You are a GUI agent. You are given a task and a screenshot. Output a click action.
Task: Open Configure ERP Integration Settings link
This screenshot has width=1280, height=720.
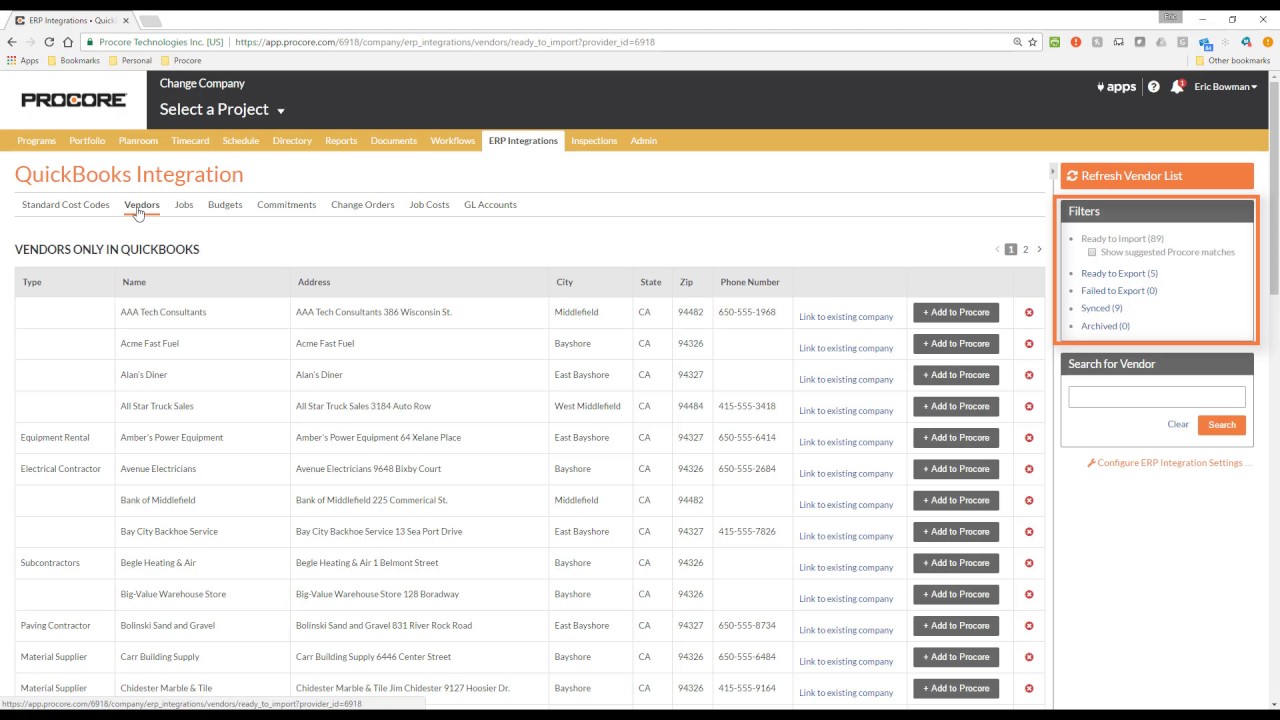point(1170,463)
